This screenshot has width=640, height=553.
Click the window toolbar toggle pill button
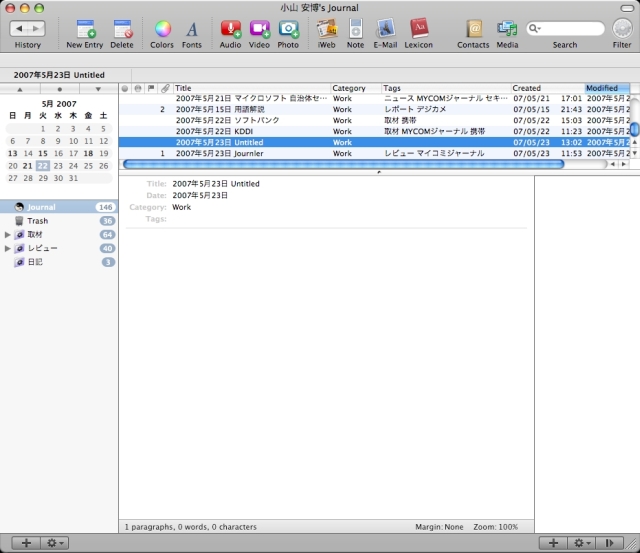pyautogui.click(x=627, y=8)
